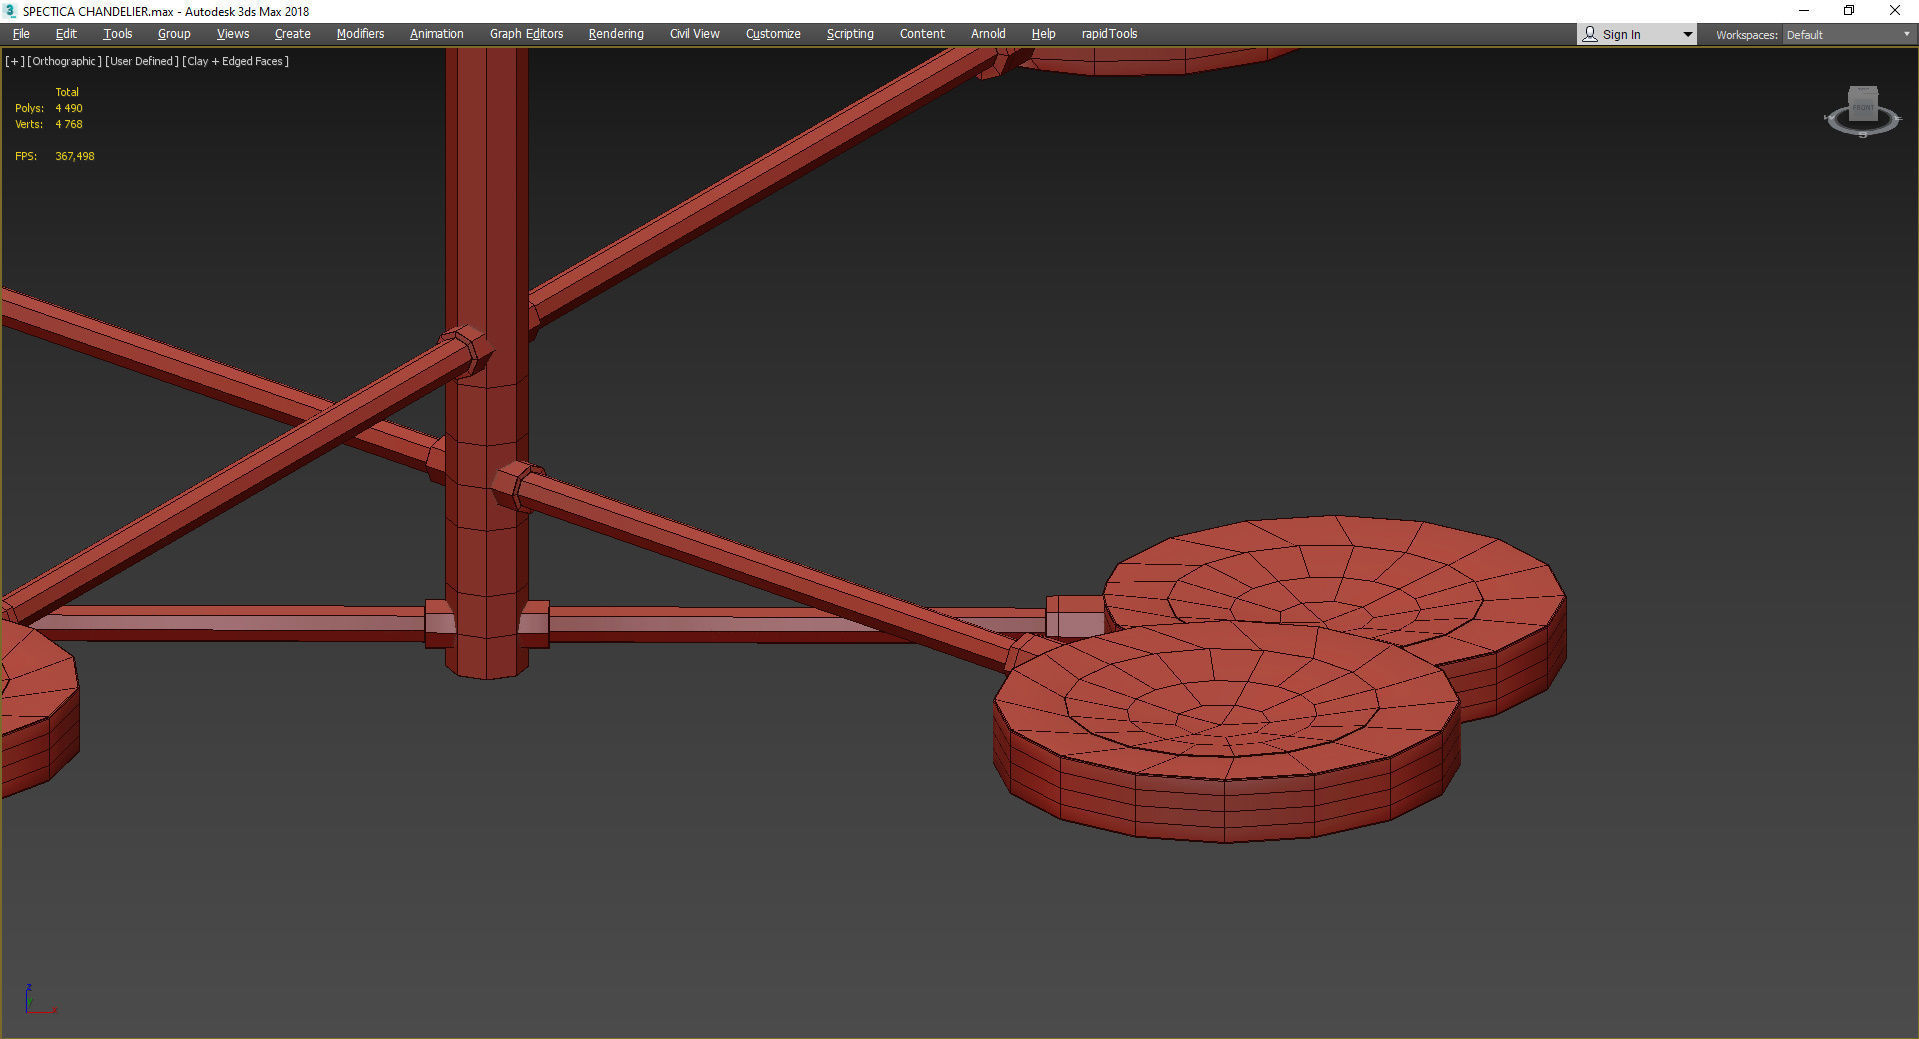Open the rapidTools menu
Image resolution: width=1919 pixels, height=1039 pixels.
pos(1109,34)
